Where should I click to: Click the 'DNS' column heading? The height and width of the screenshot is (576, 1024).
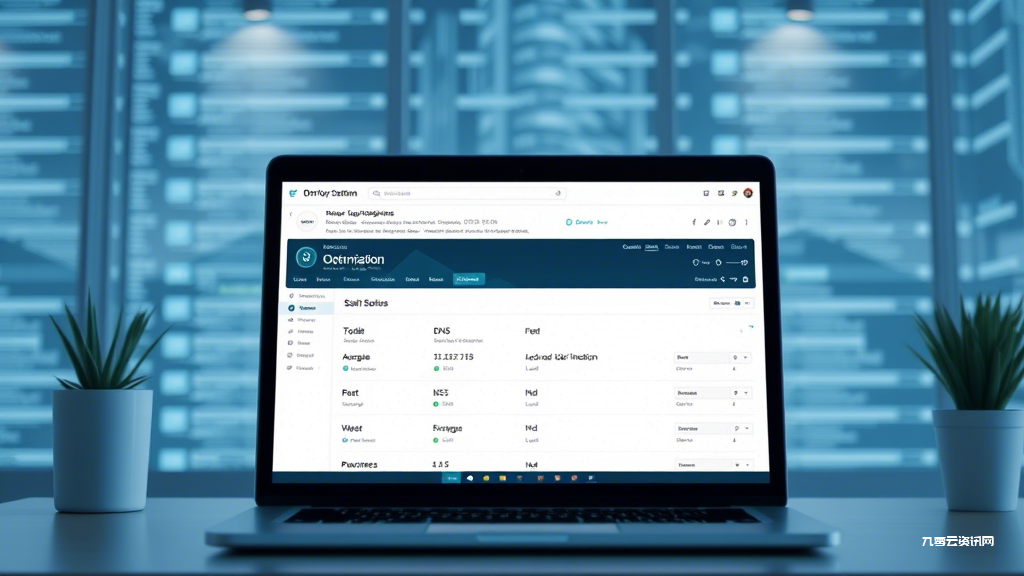tap(441, 331)
